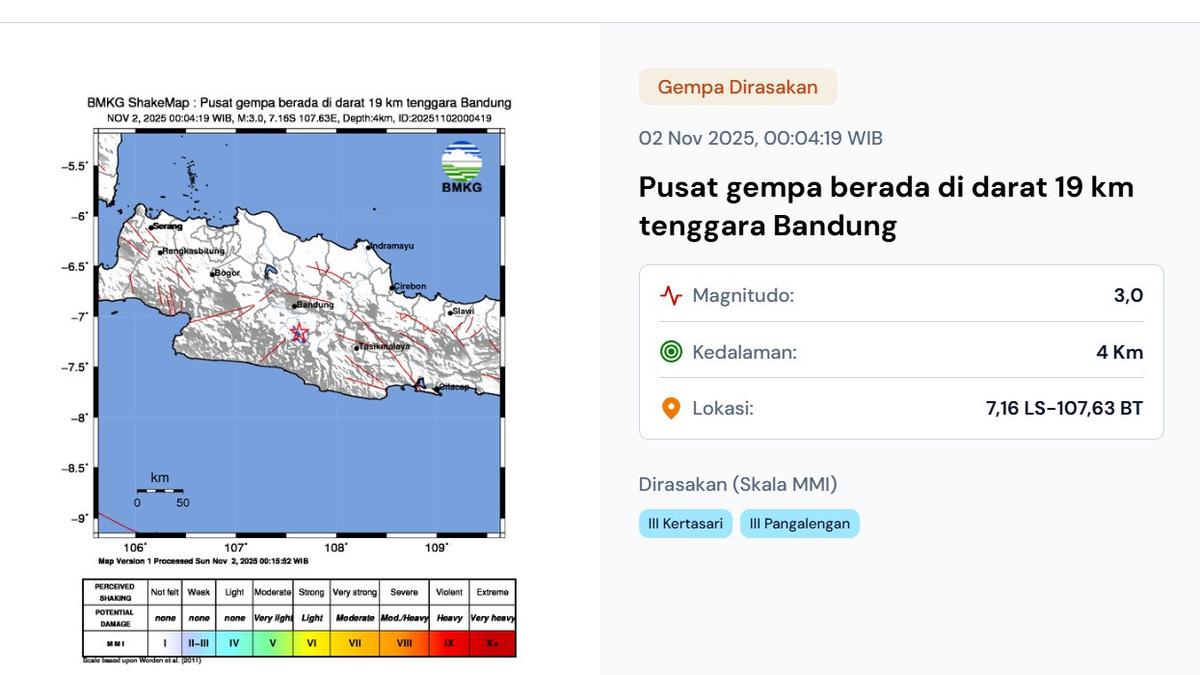The height and width of the screenshot is (675, 1200).
Task: Click the orange location pin icon
Action: pos(671,408)
